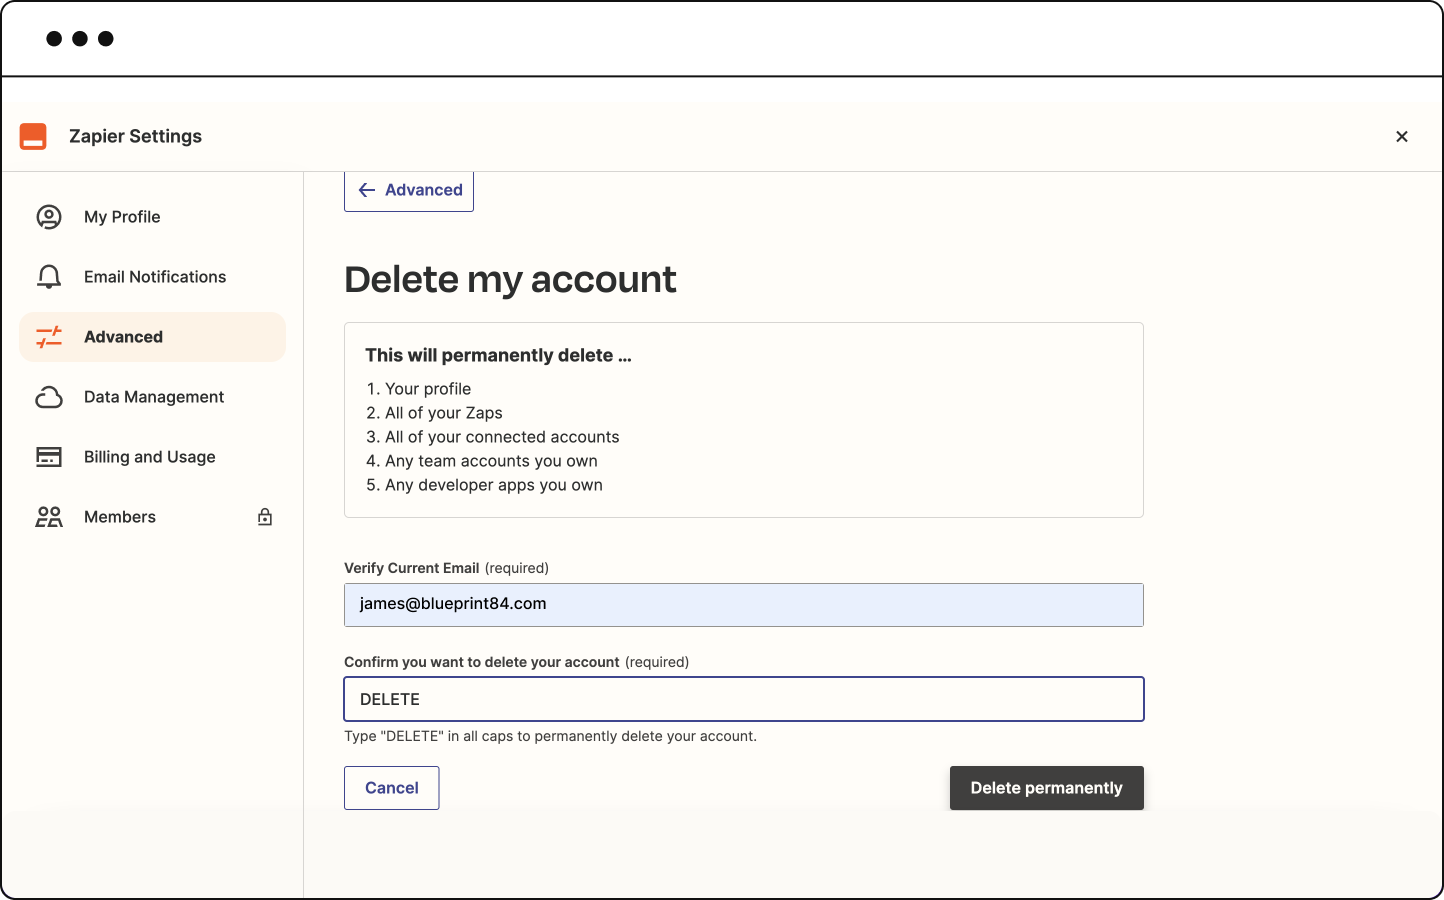Click 'All of your connected accounts' text
Viewport: 1444px width, 900px height.
[x=502, y=437]
